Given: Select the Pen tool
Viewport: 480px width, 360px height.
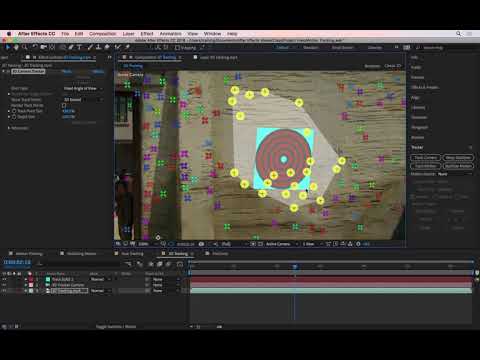Looking at the screenshot, I should [71, 47].
